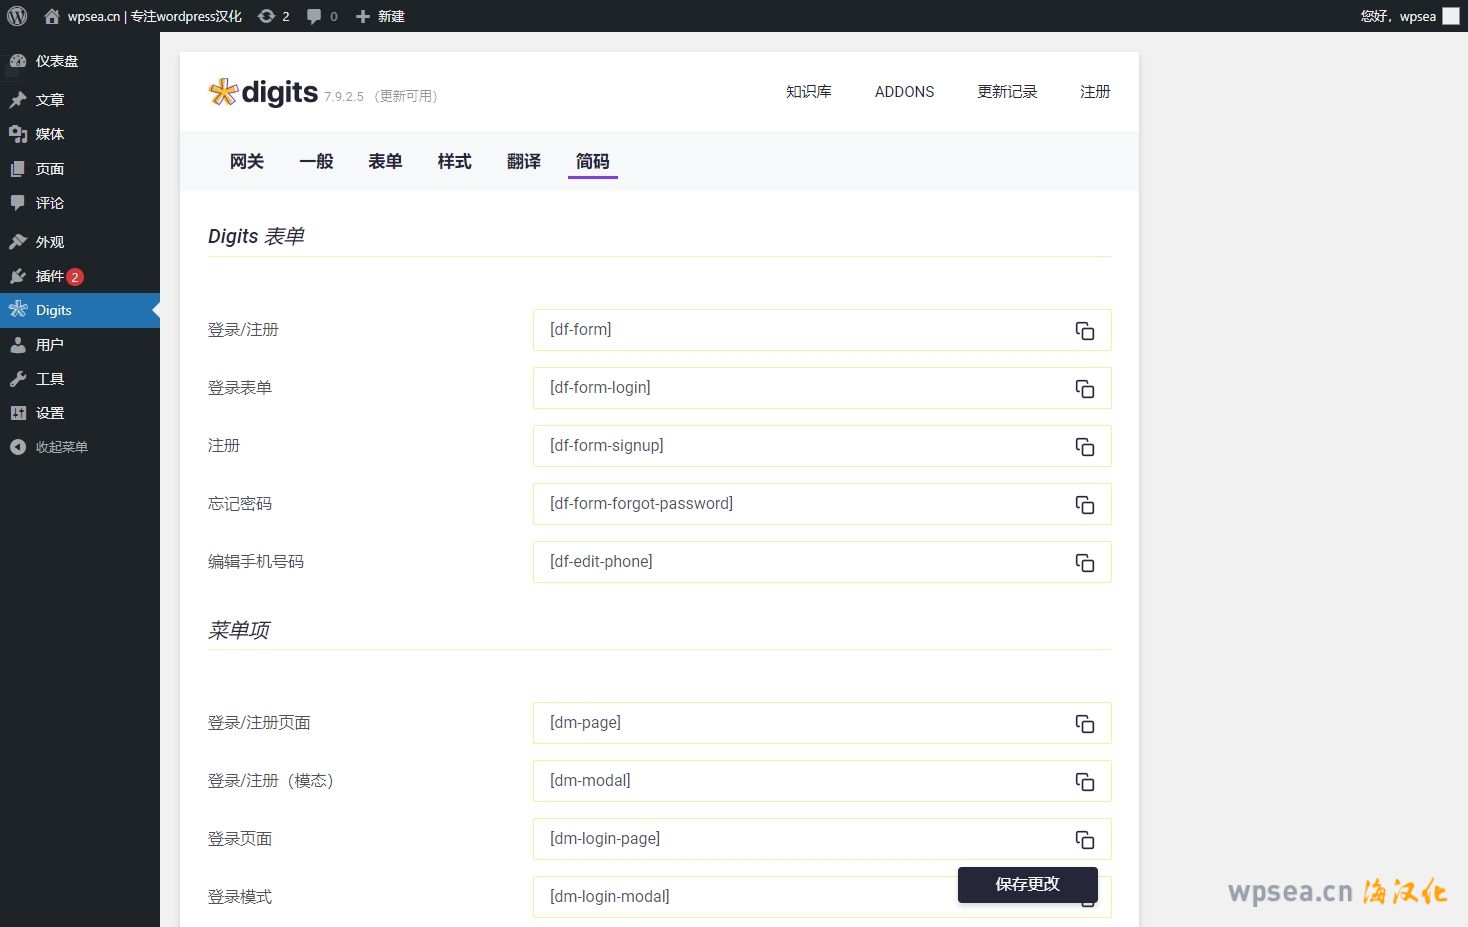Viewport: 1468px width, 927px height.
Task: Click the WordPress logo in admin bar
Action: (x=17, y=16)
